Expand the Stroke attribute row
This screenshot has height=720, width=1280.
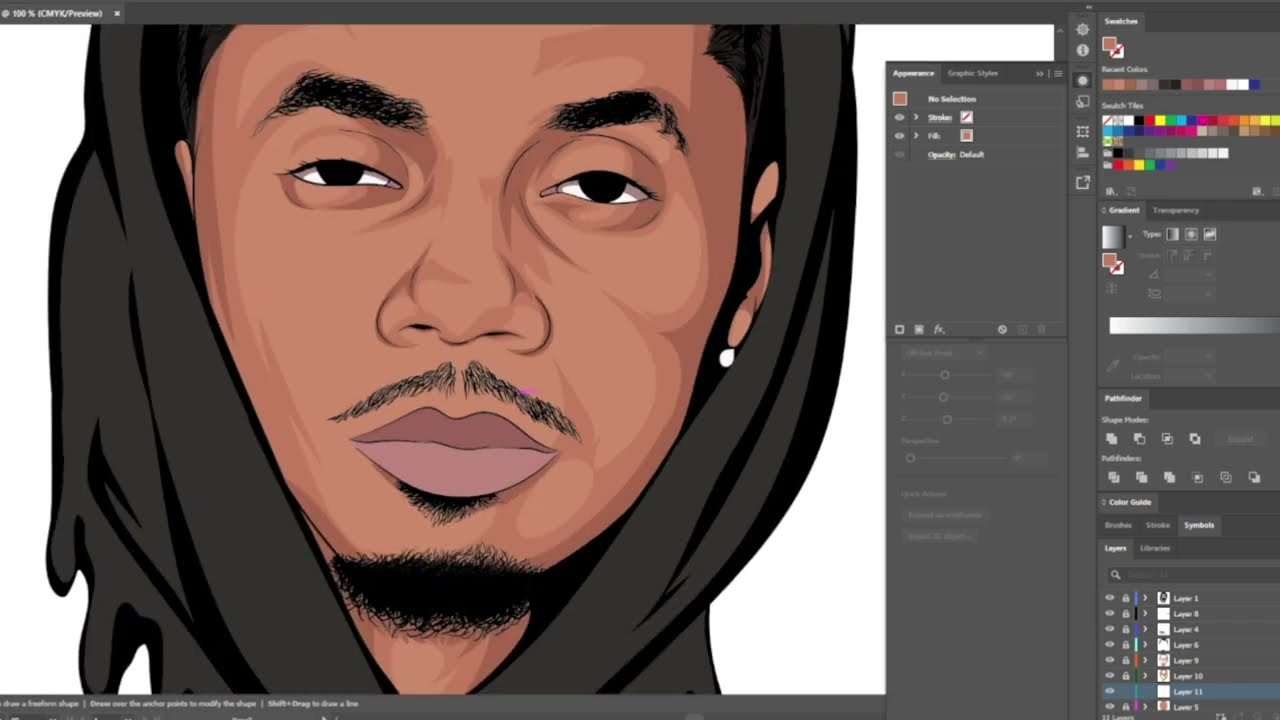click(x=916, y=117)
